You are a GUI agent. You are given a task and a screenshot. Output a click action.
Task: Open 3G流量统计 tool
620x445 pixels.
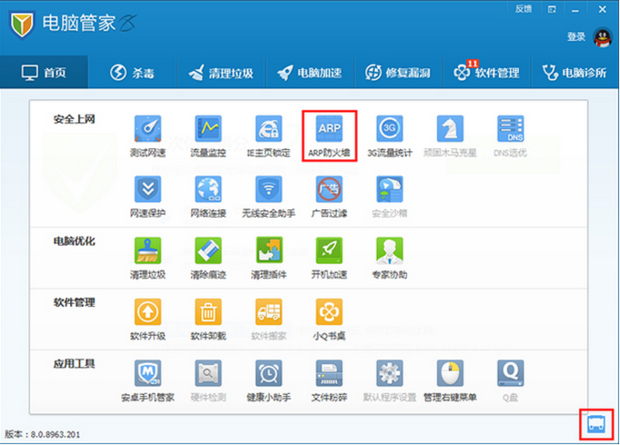(x=389, y=134)
